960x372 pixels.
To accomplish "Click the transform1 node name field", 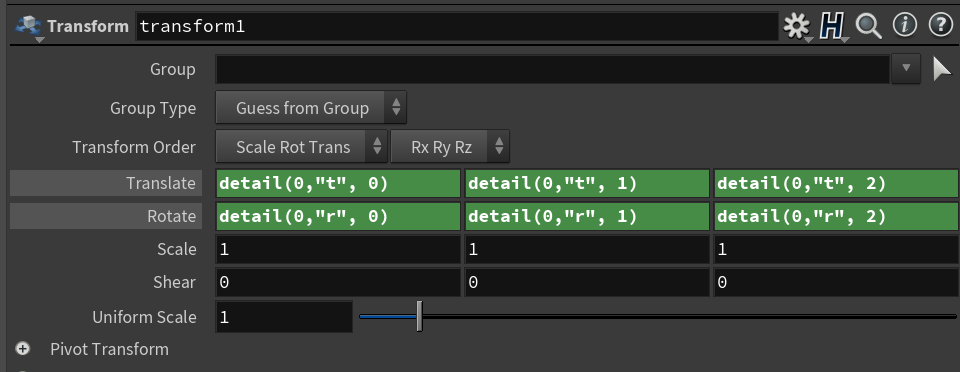I will click(457, 27).
